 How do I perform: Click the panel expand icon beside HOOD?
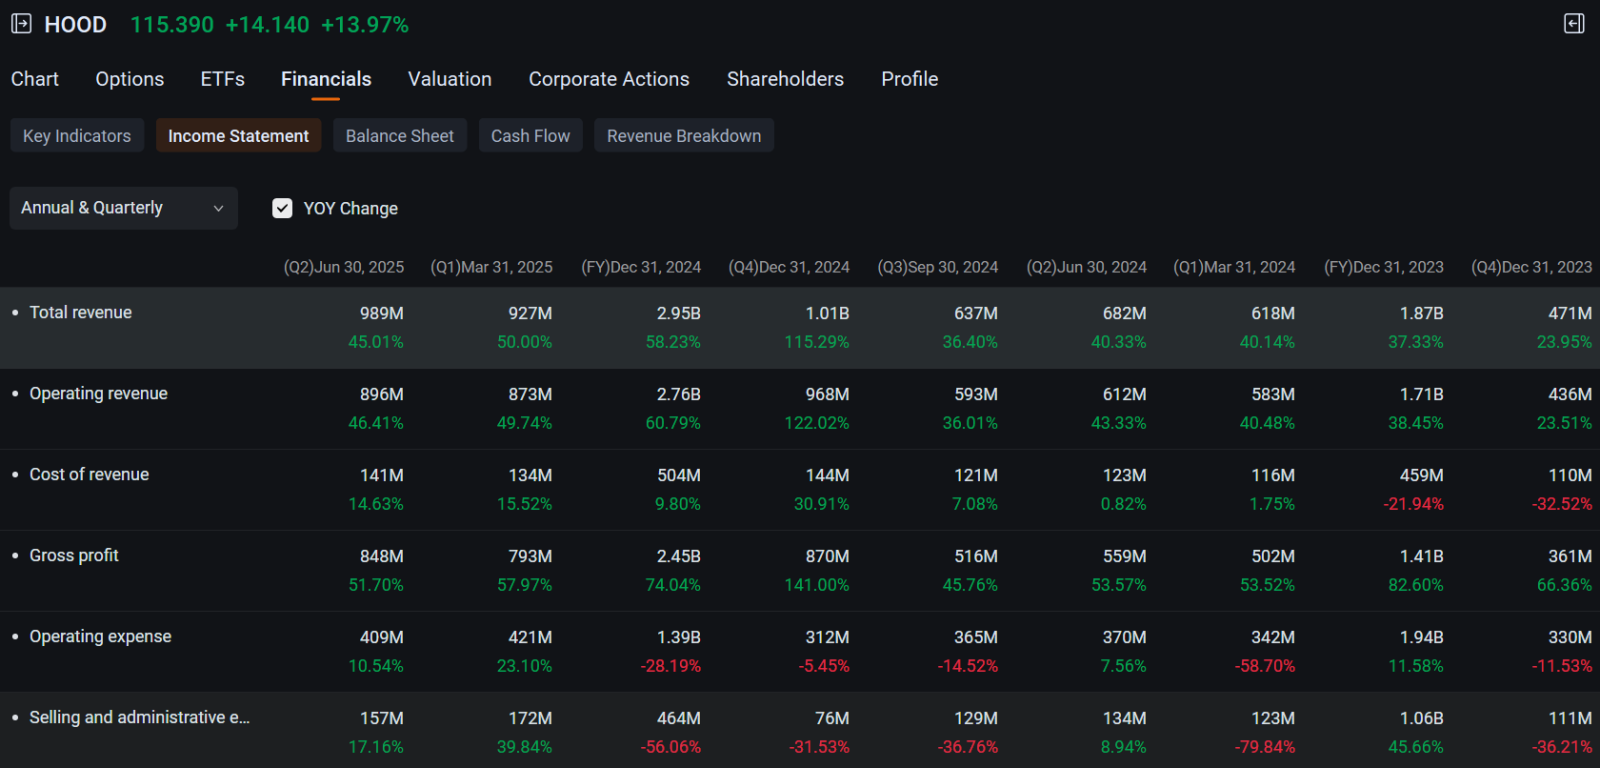click(x=21, y=24)
